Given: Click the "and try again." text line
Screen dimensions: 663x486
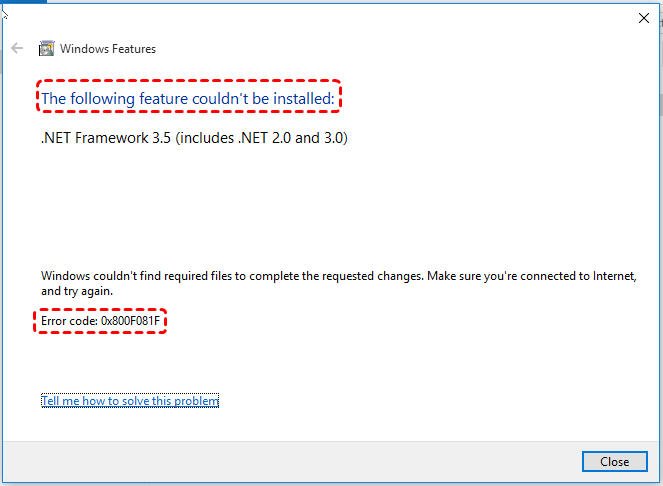Looking at the screenshot, I should tap(77, 291).
